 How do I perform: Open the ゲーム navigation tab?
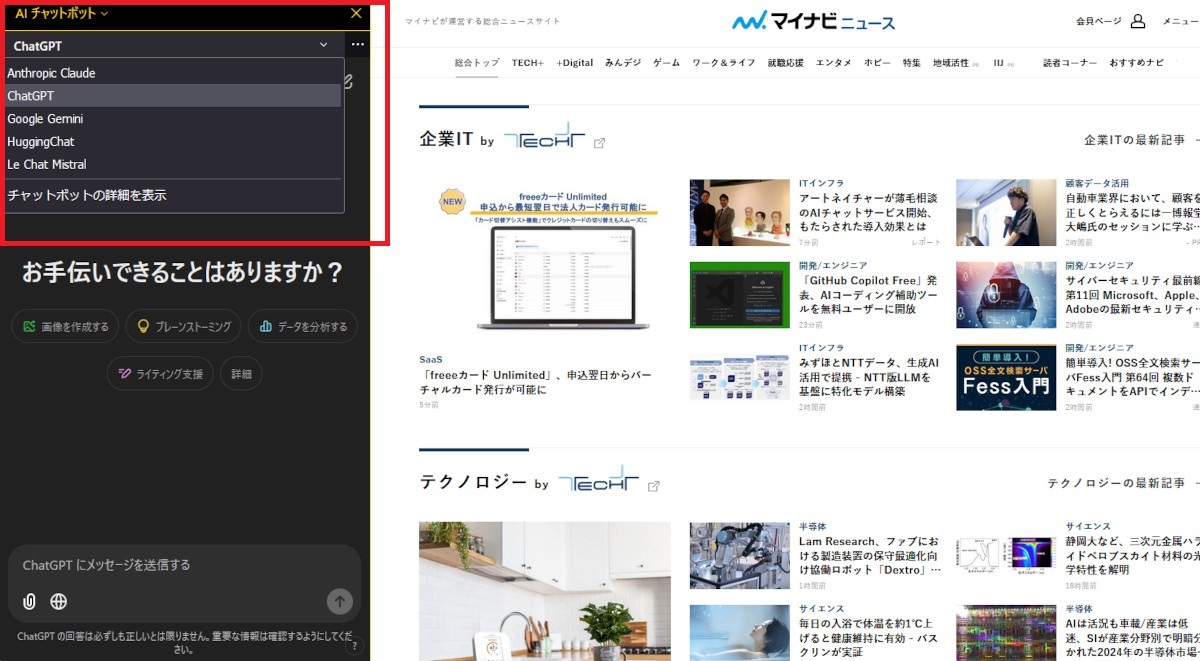tap(667, 63)
